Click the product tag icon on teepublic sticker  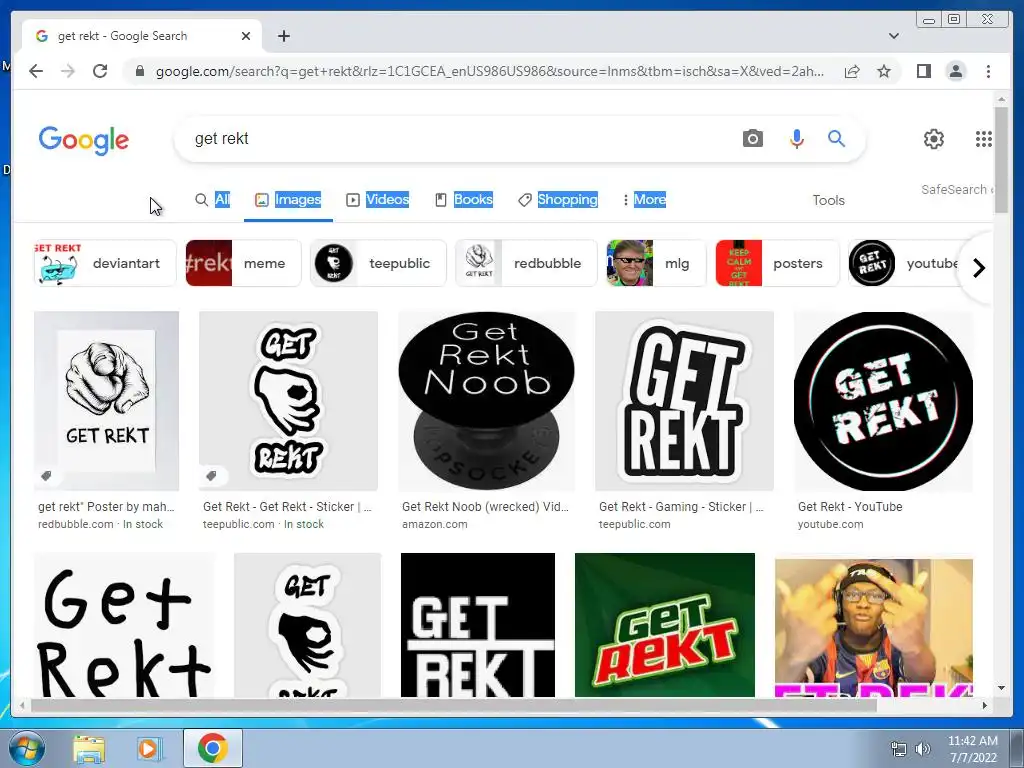211,475
